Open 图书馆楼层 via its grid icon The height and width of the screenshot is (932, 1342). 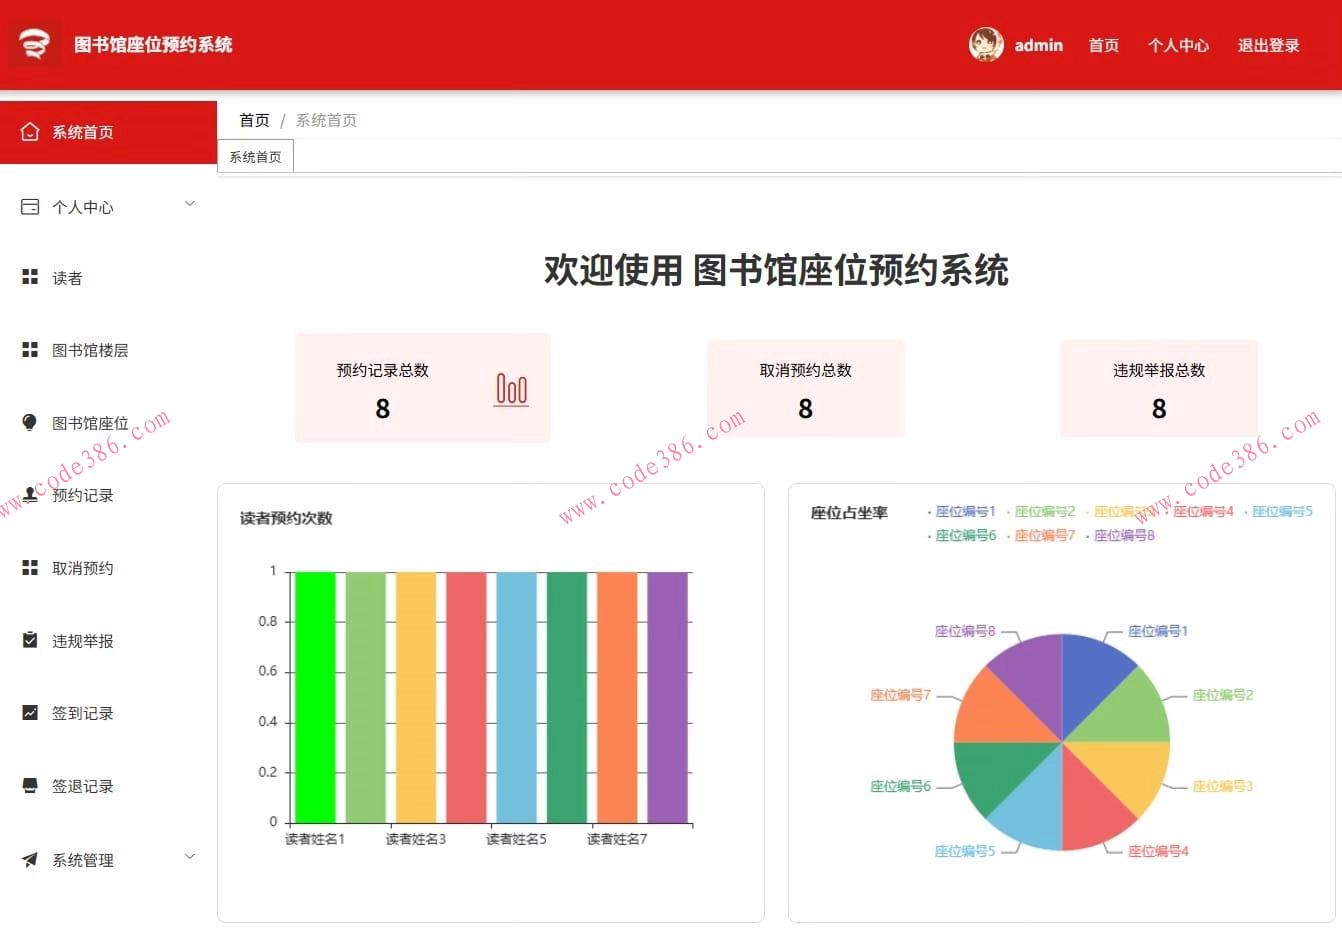coord(30,350)
